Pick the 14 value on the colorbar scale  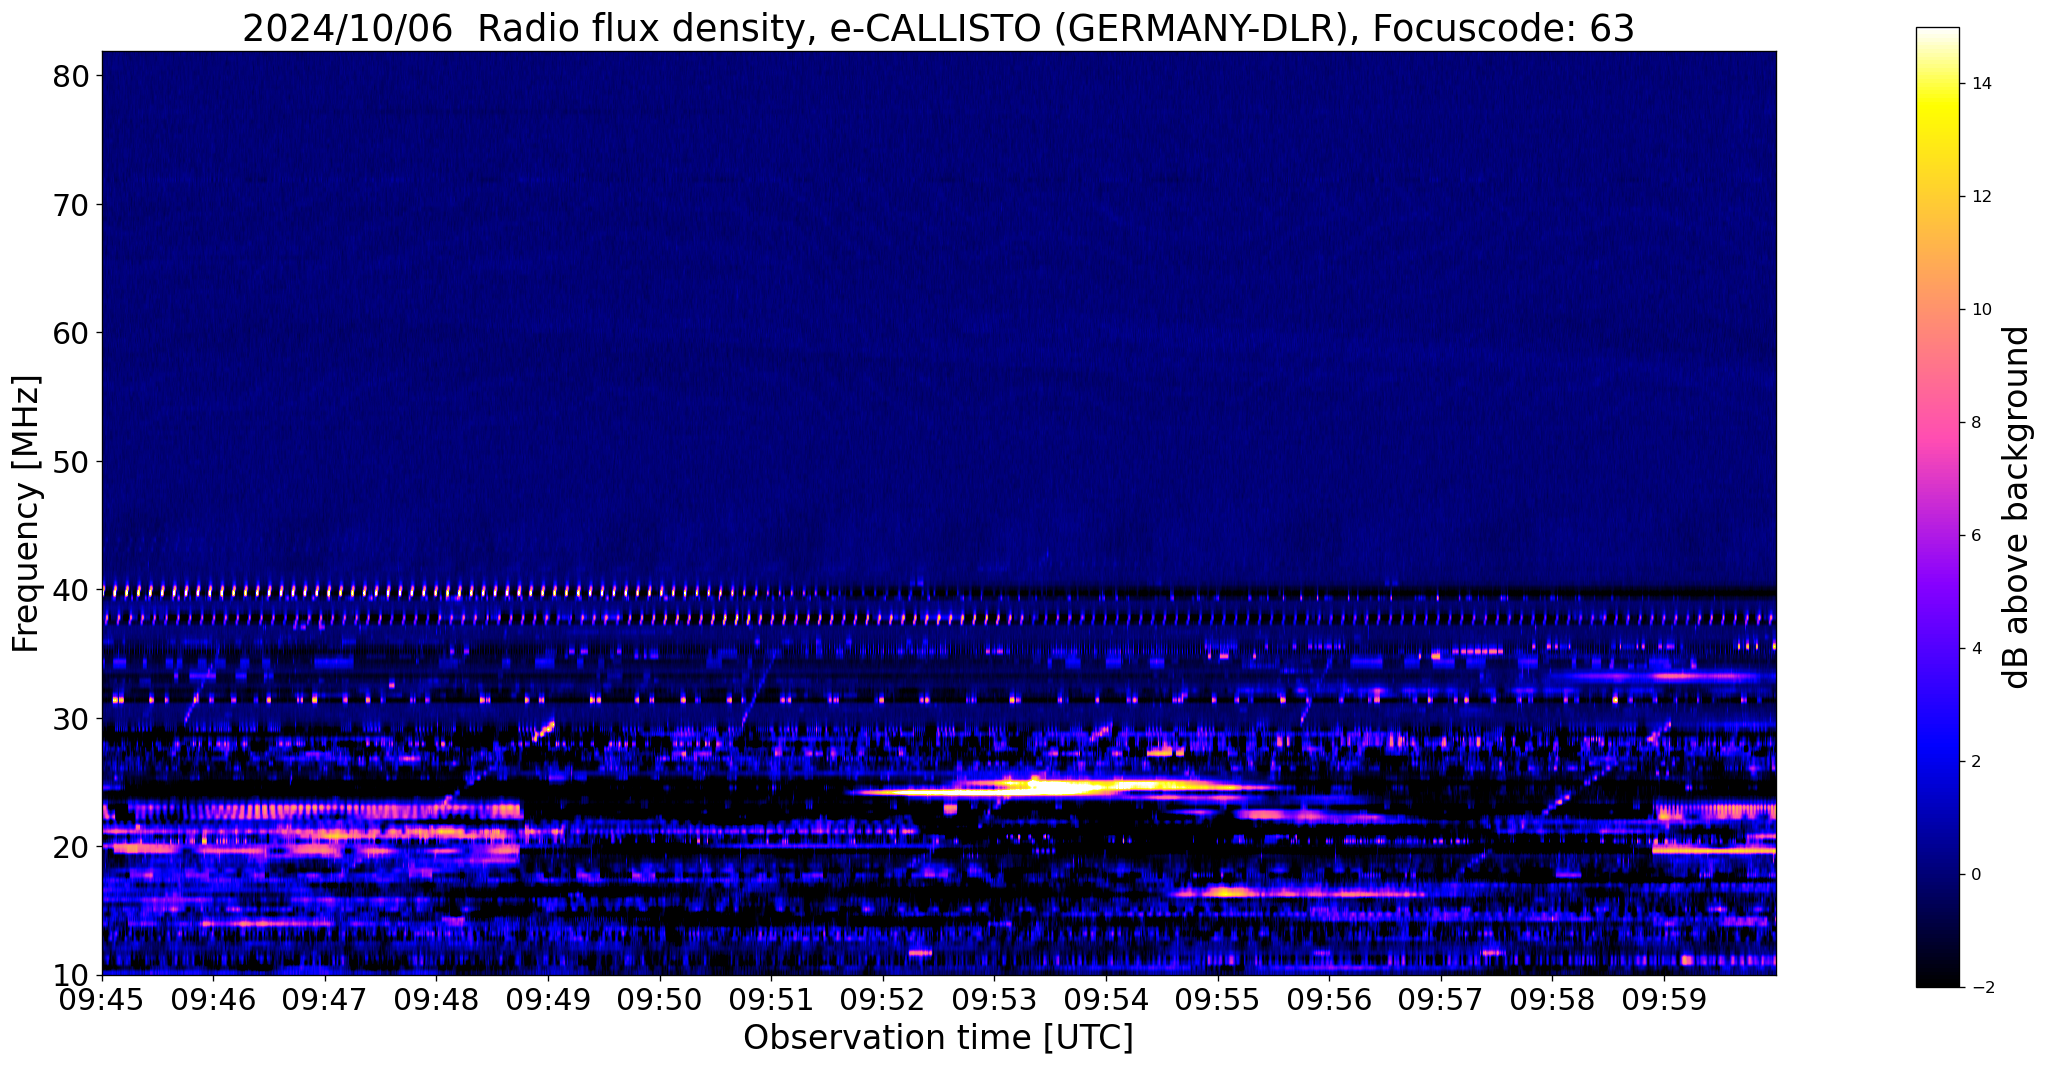pos(1981,84)
